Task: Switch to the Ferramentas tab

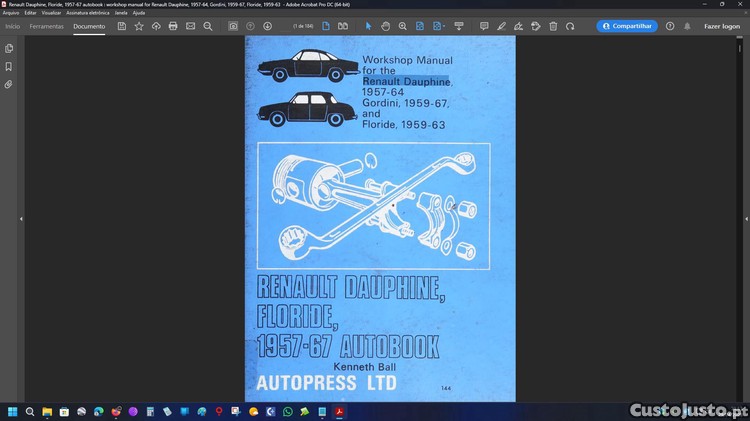Action: [x=47, y=26]
